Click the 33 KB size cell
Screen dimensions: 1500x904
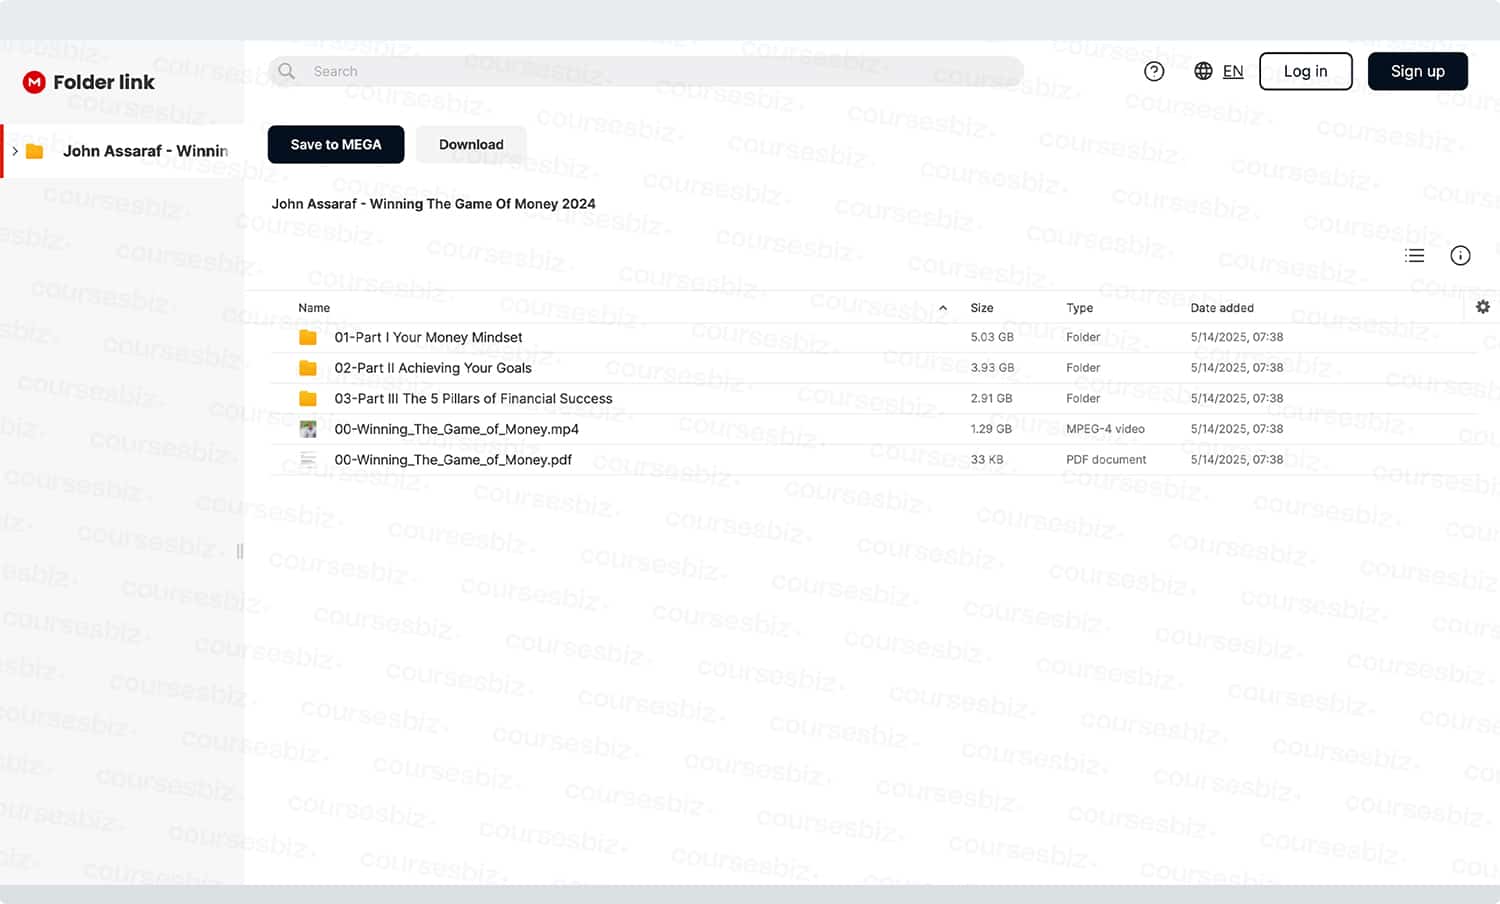pyautogui.click(x=987, y=460)
